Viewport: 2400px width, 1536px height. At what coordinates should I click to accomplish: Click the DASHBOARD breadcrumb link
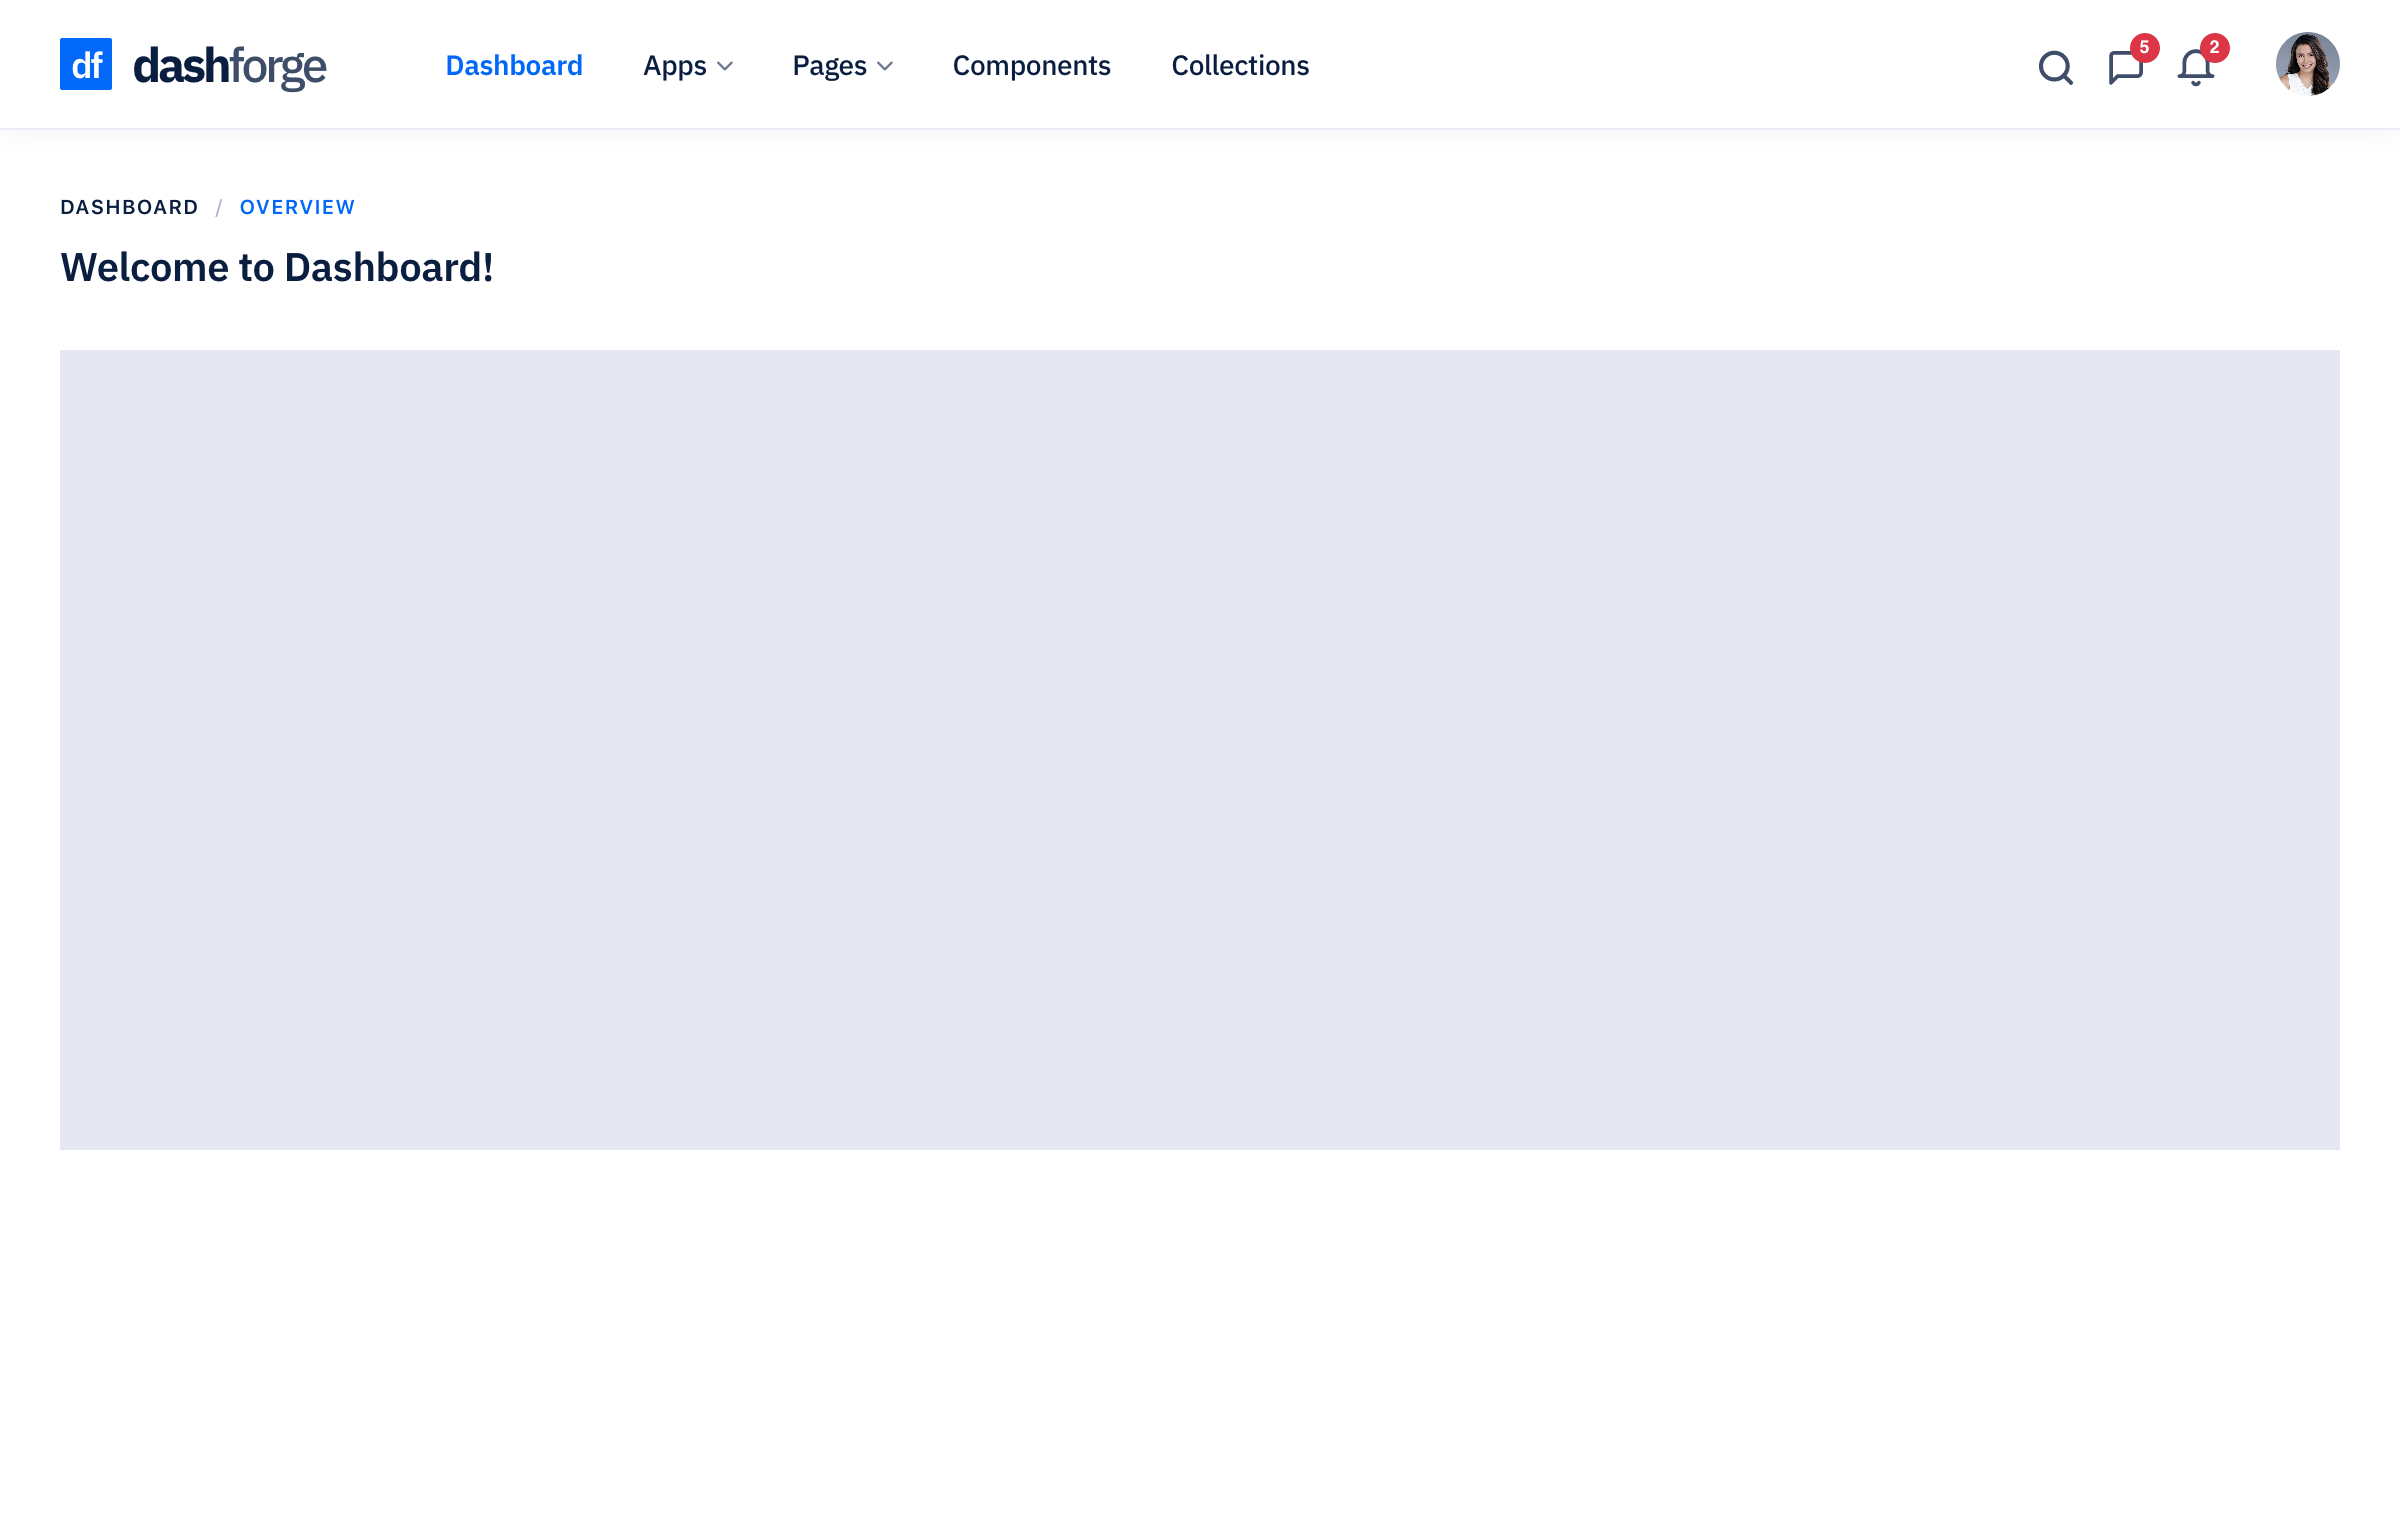pos(129,207)
